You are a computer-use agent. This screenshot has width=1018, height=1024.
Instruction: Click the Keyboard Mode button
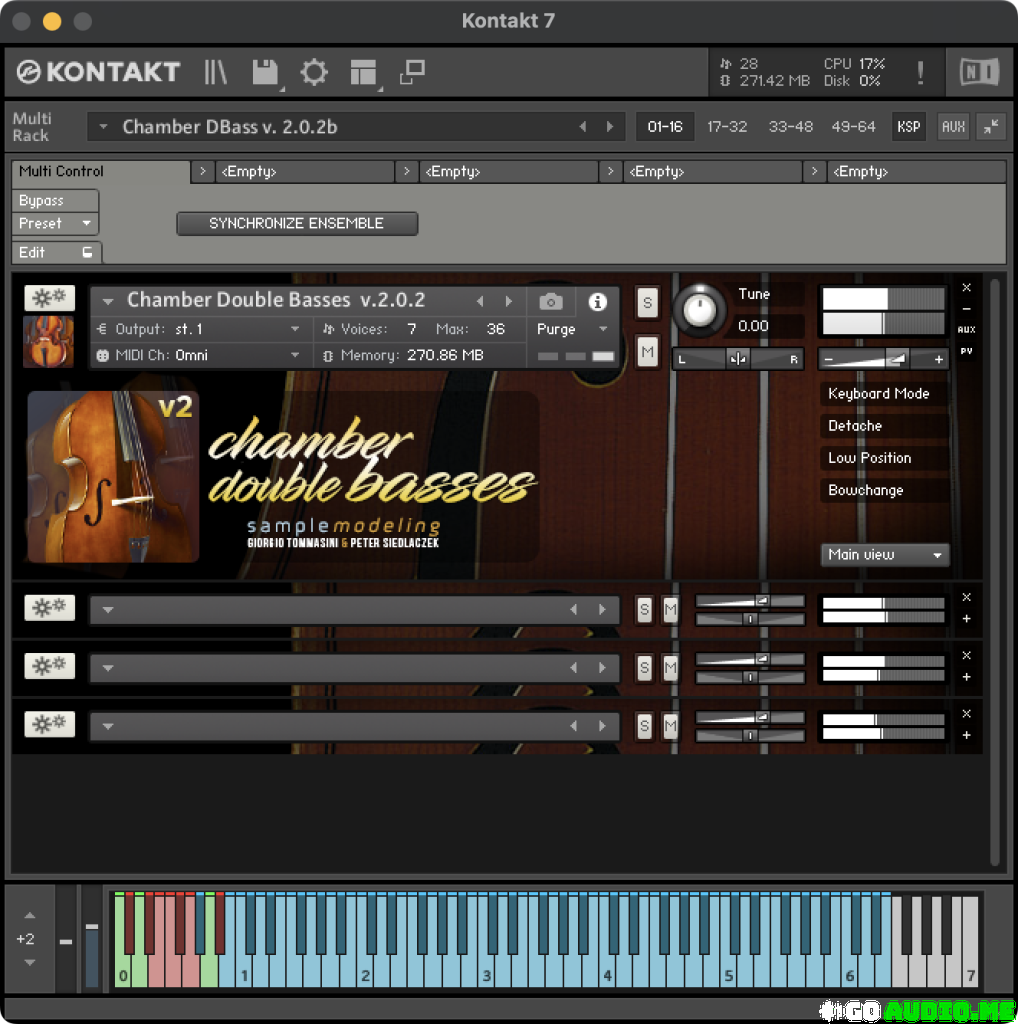[881, 393]
